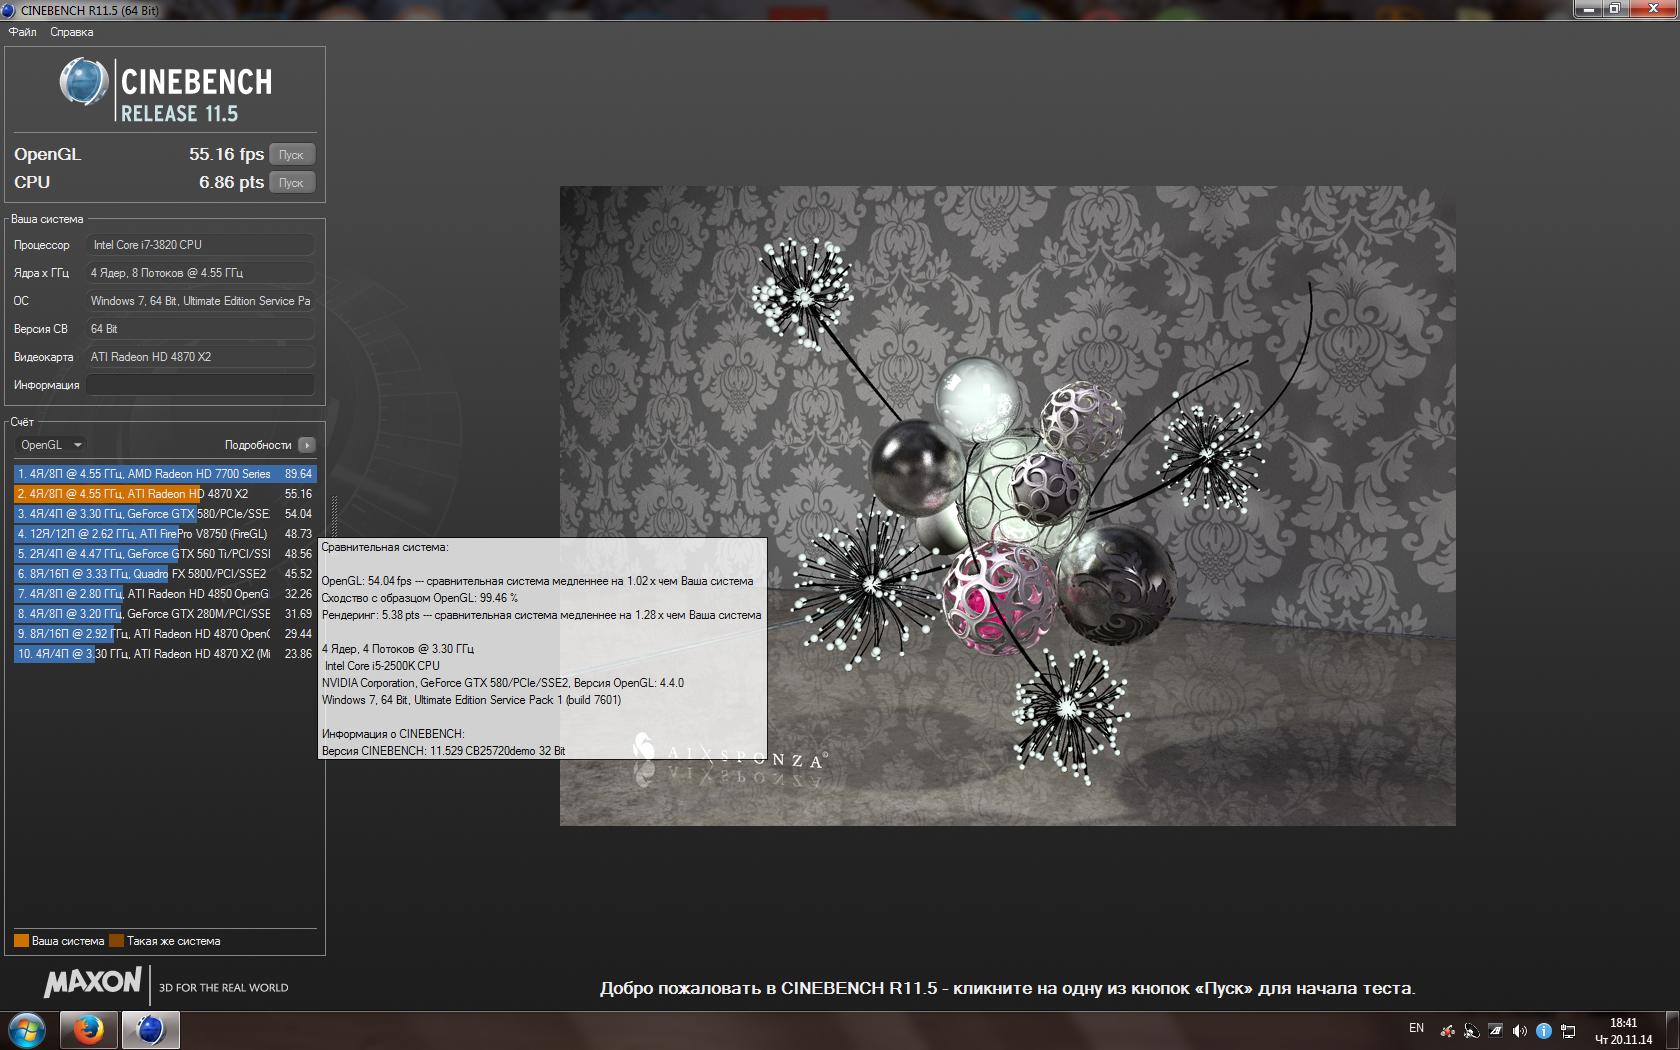The width and height of the screenshot is (1680, 1050).
Task: Click the 55.16 fps OpenGL score
Action: pos(226,154)
